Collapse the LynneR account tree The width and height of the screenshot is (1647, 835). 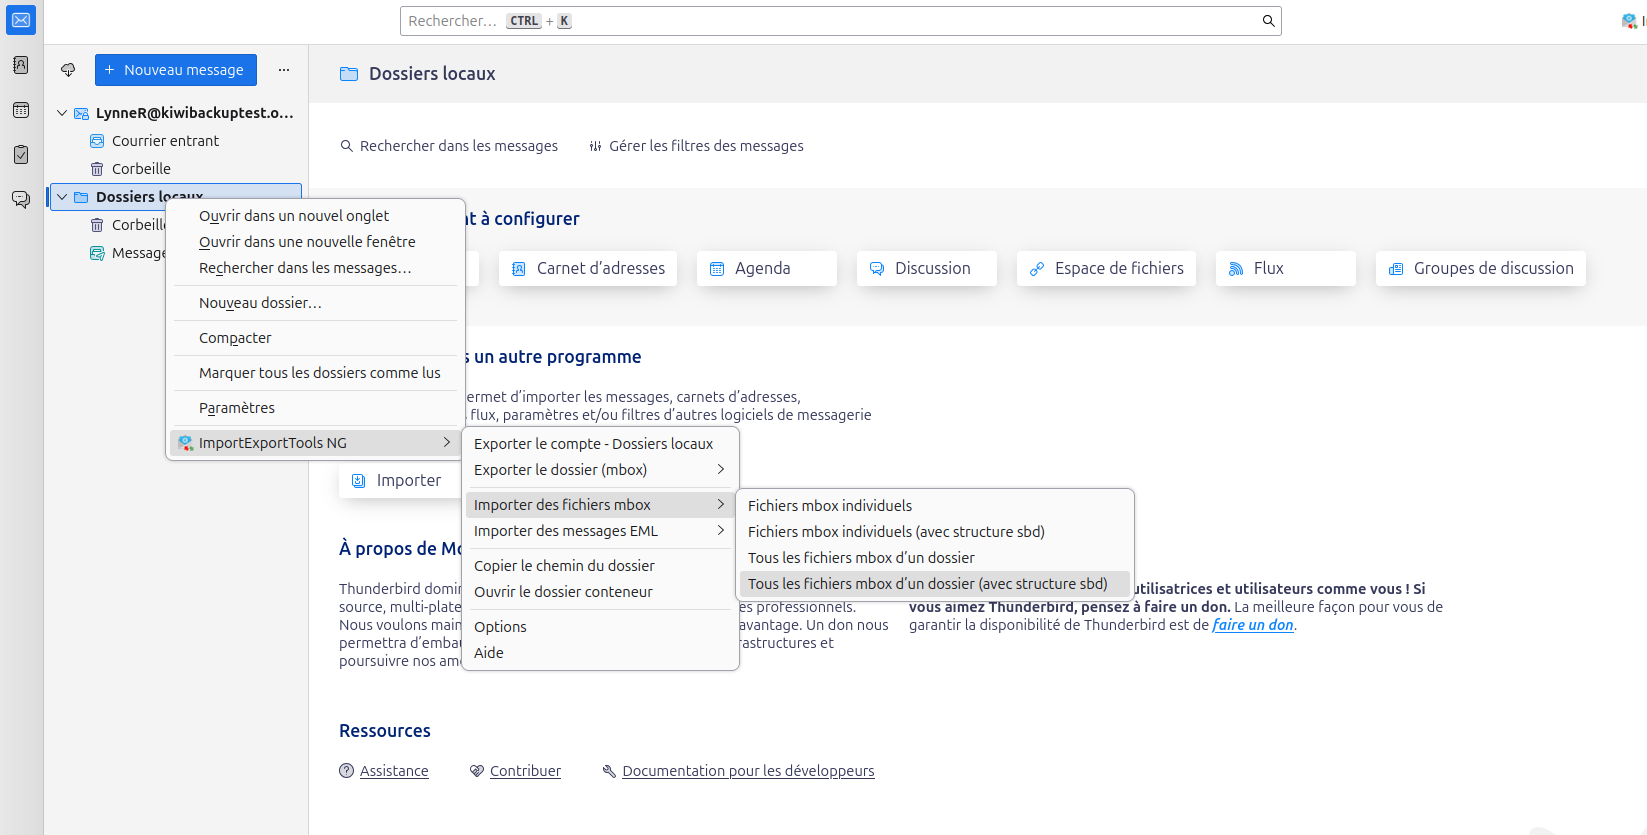(x=62, y=113)
